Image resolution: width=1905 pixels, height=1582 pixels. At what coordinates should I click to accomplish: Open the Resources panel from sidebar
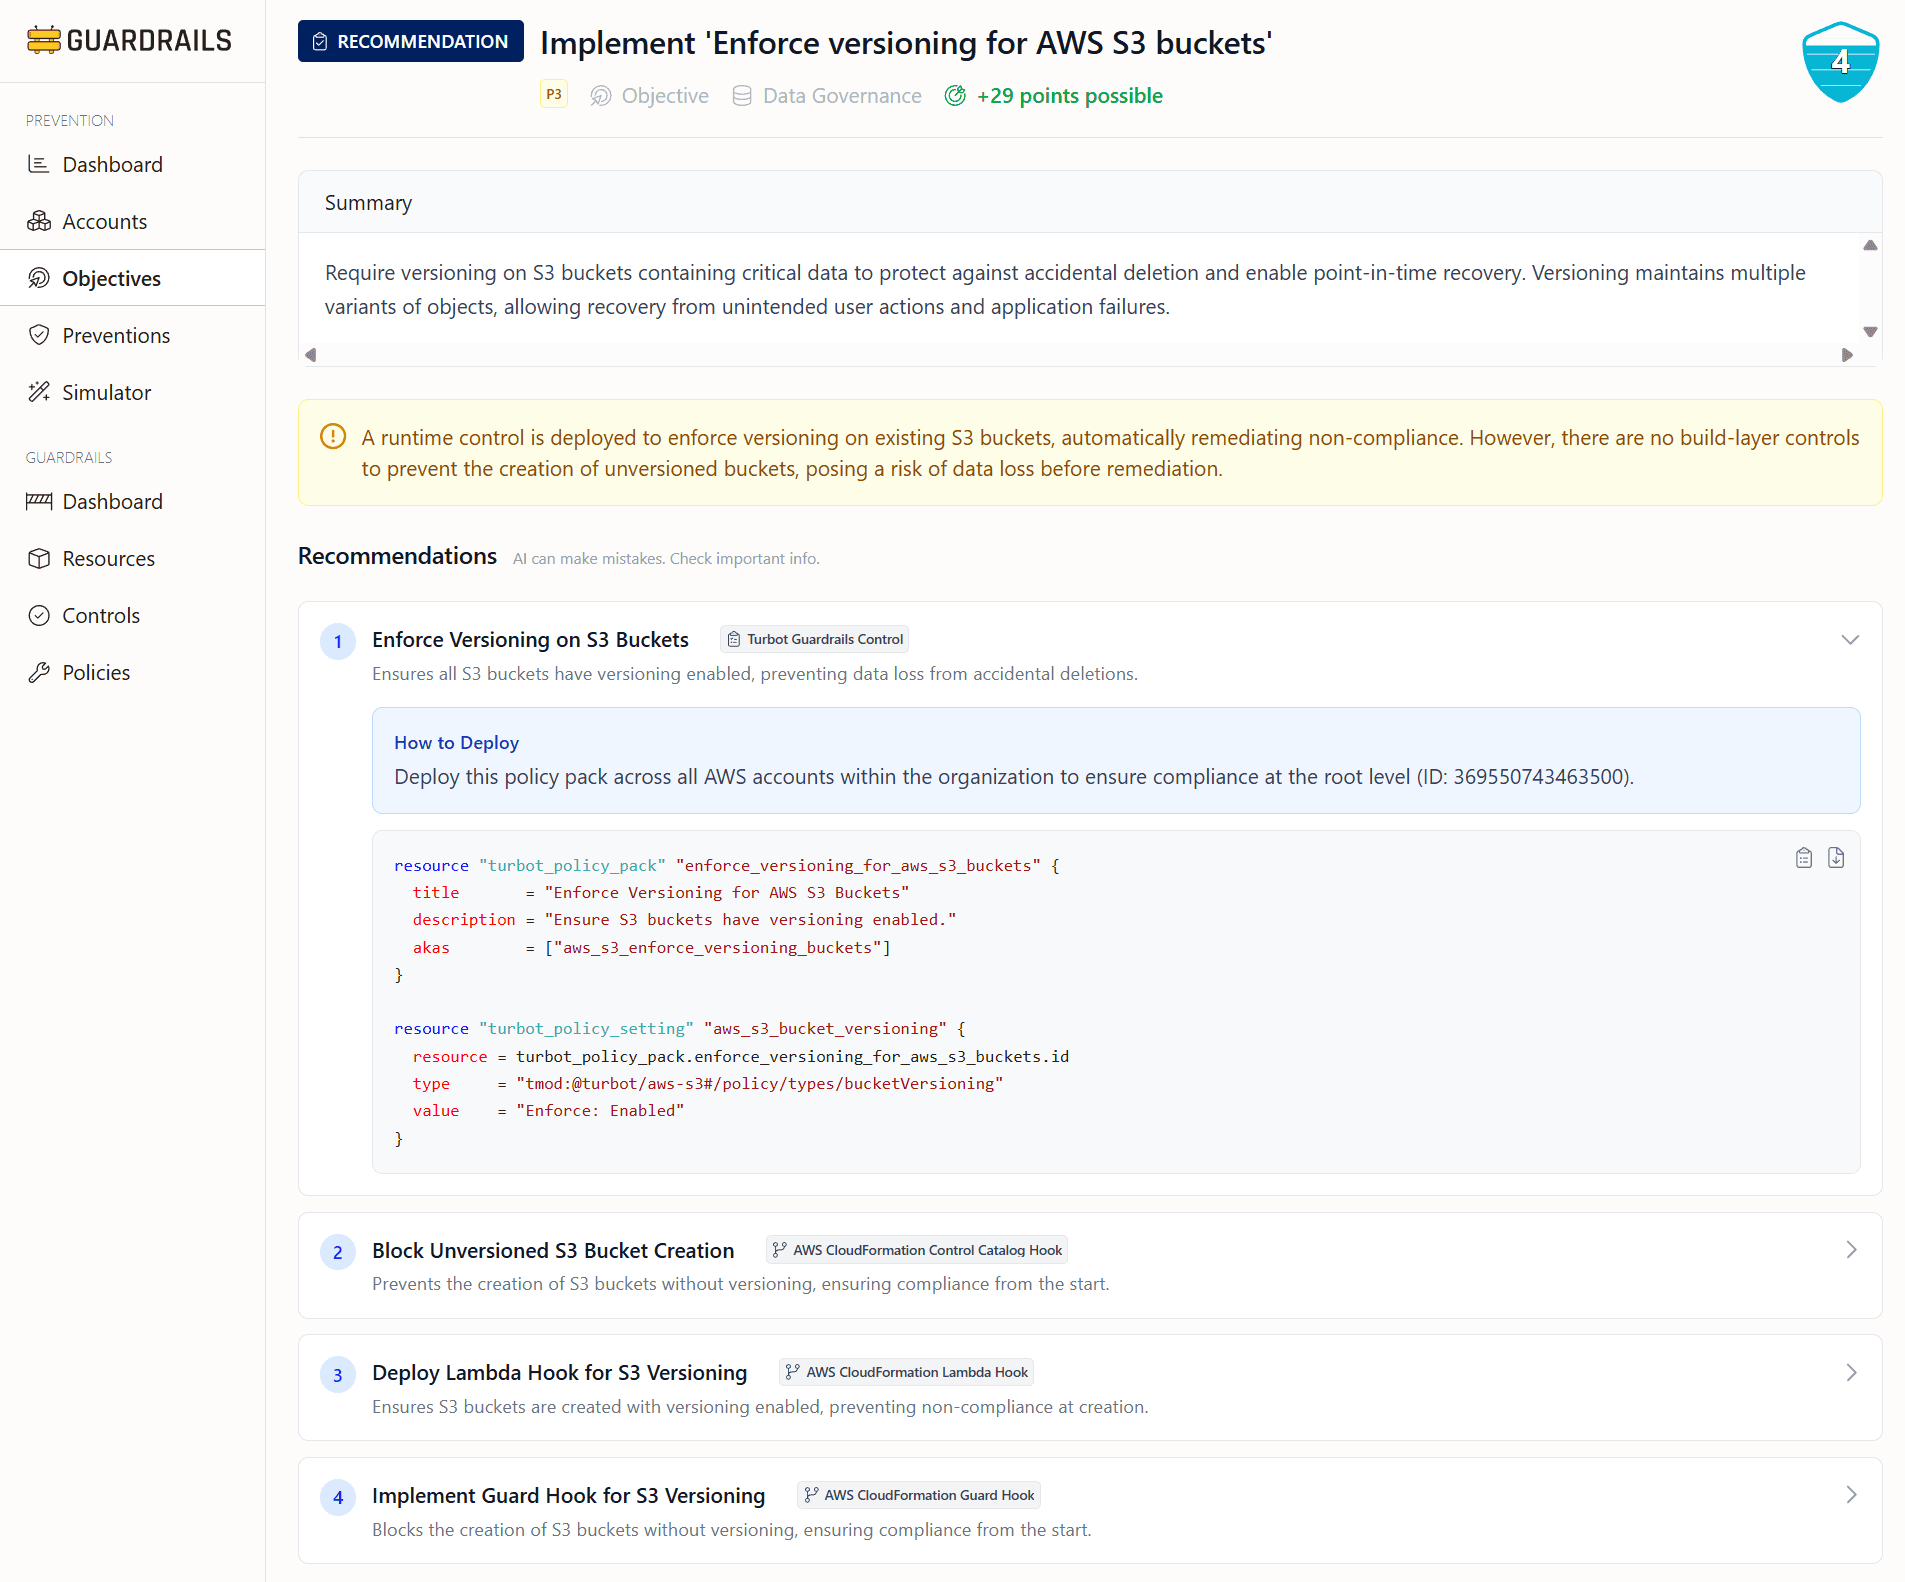108,558
